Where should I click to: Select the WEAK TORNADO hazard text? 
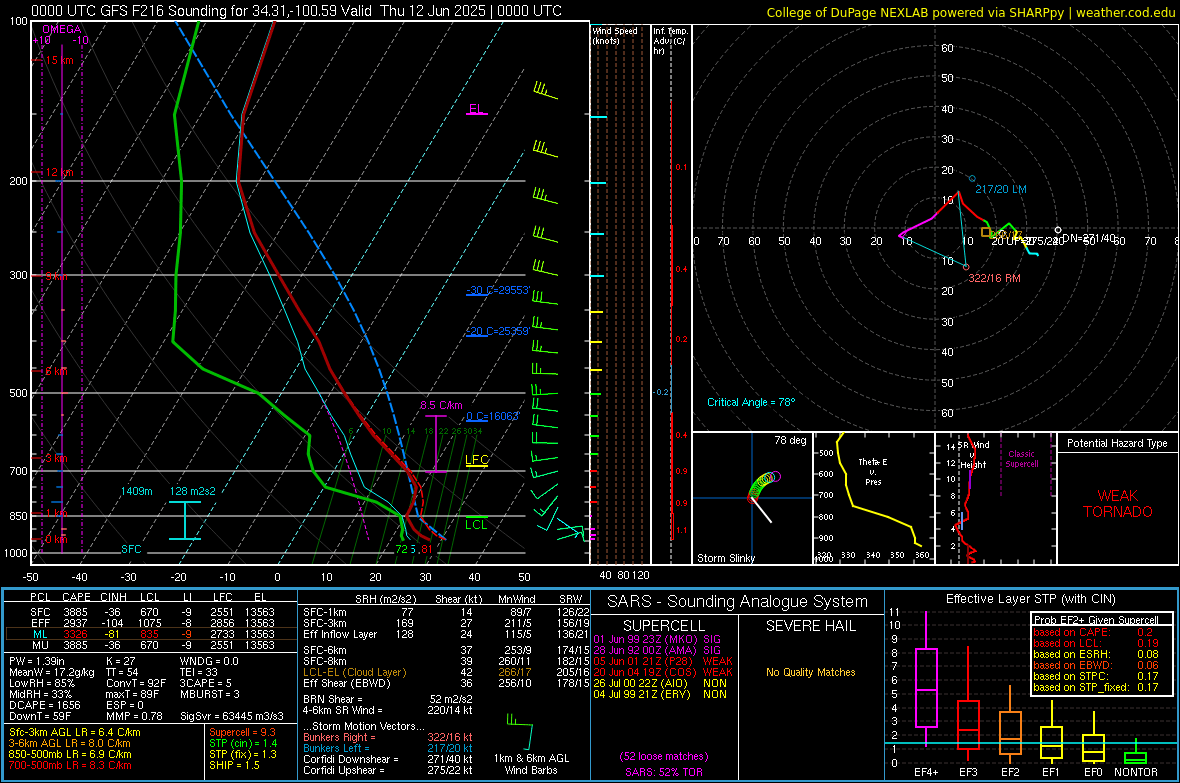point(1118,504)
